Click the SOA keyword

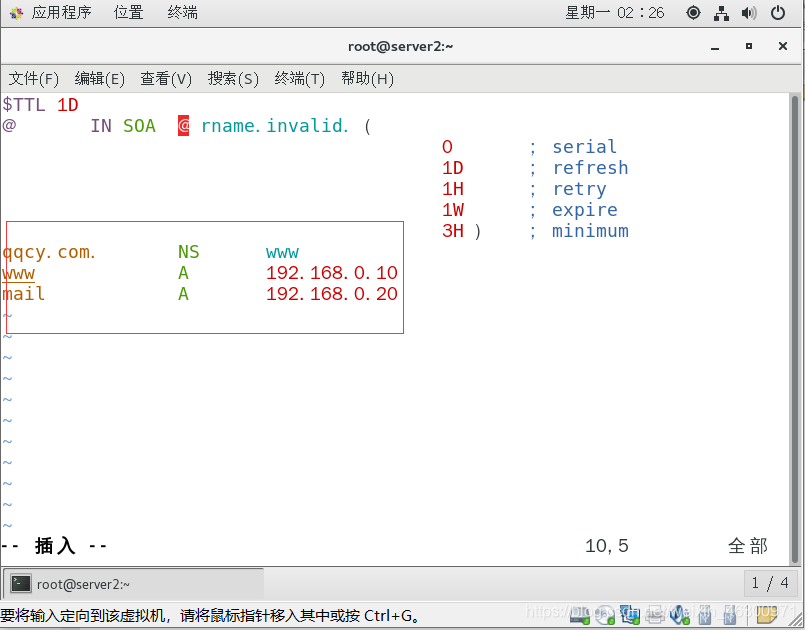(139, 126)
